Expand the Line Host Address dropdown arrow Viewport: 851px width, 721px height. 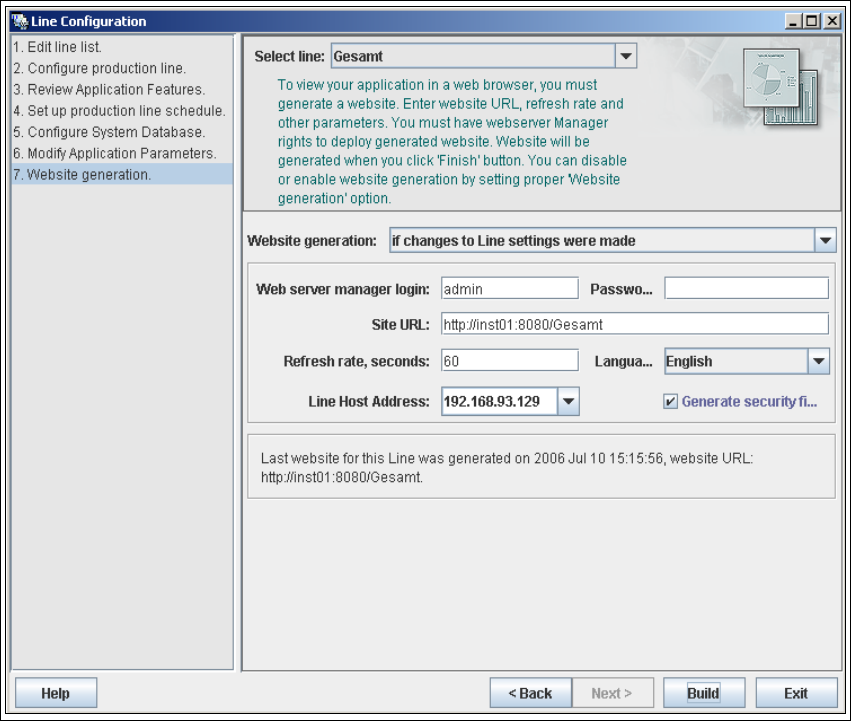(x=568, y=401)
